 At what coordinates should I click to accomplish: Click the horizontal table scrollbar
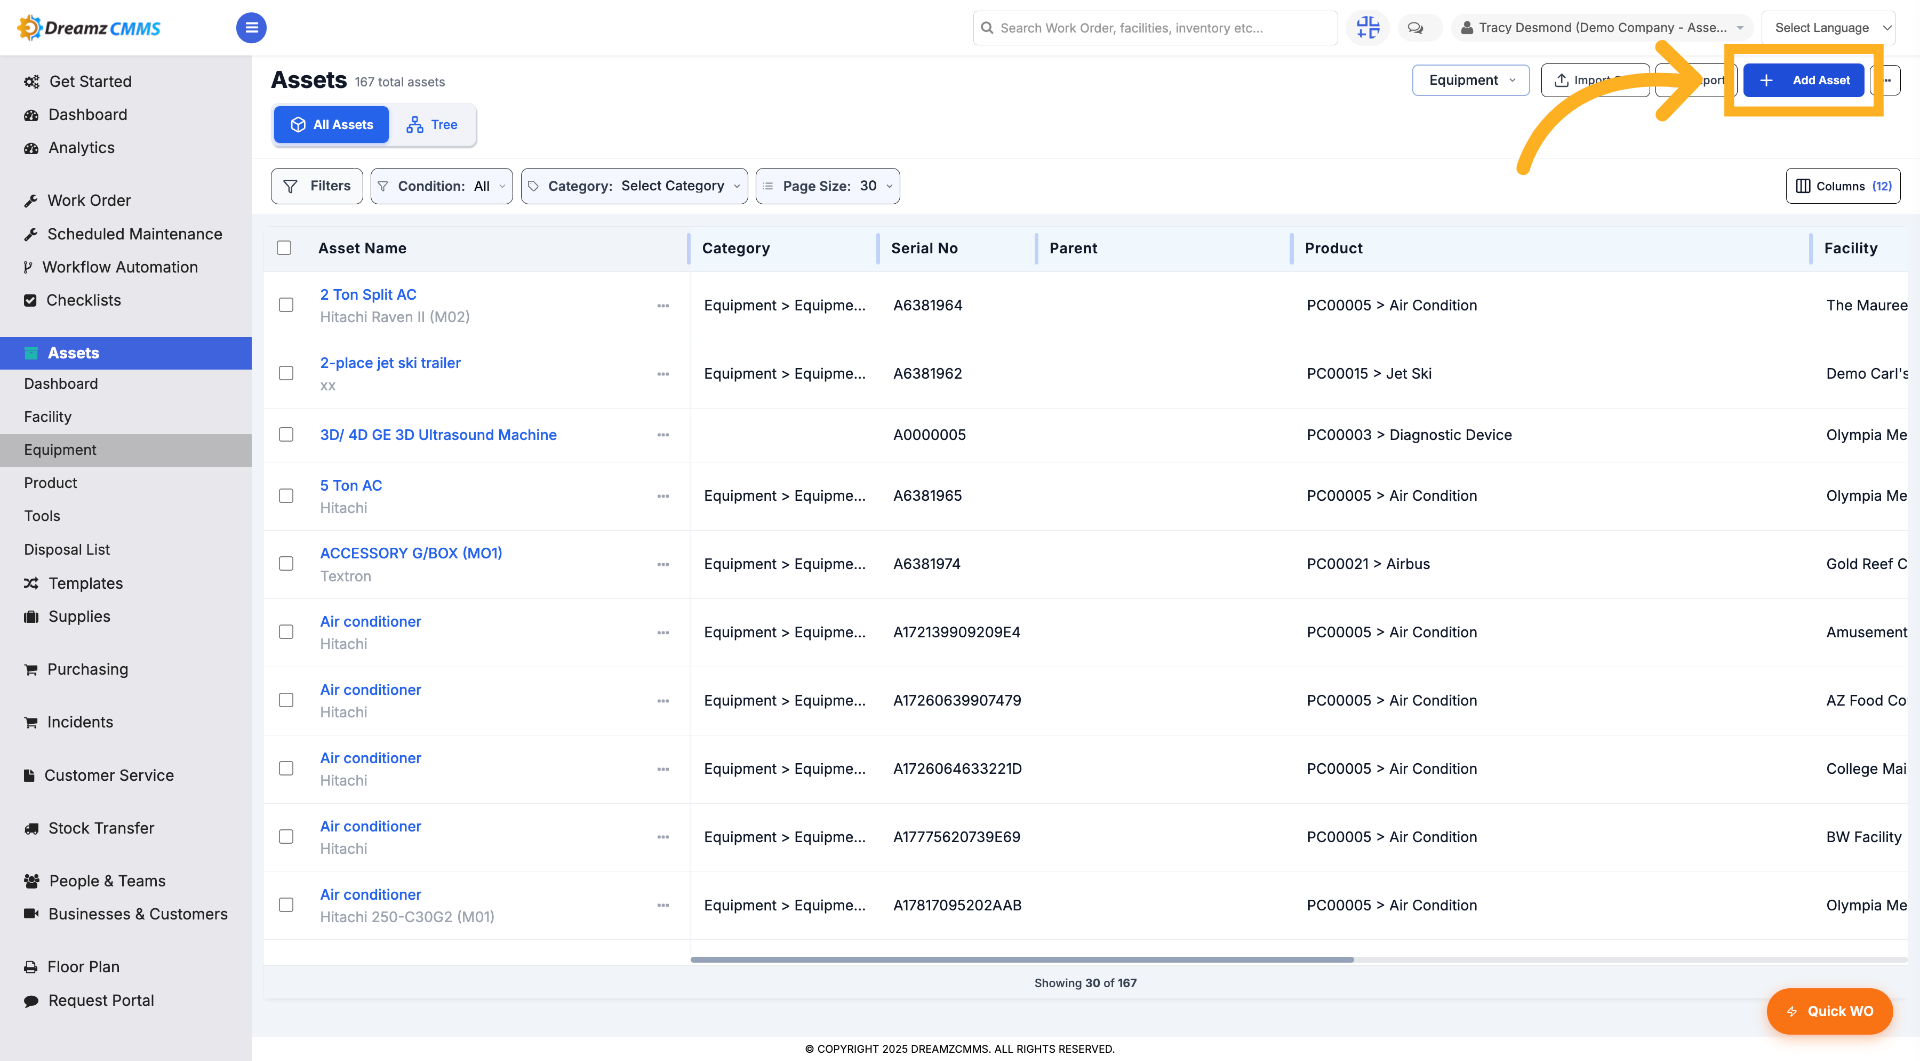[1021, 960]
